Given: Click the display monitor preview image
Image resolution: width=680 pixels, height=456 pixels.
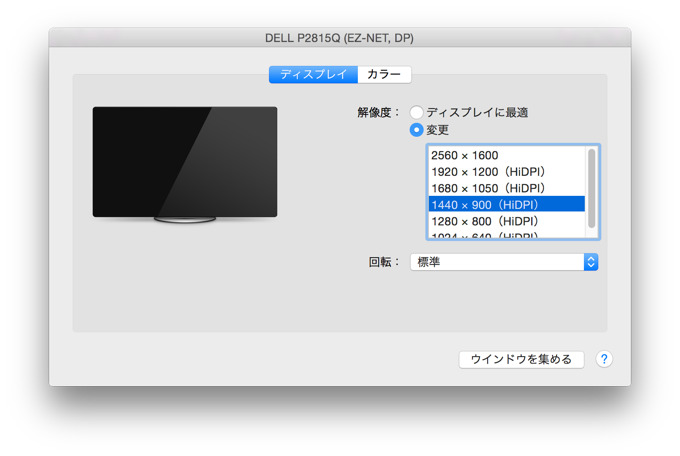Looking at the screenshot, I should click(185, 164).
